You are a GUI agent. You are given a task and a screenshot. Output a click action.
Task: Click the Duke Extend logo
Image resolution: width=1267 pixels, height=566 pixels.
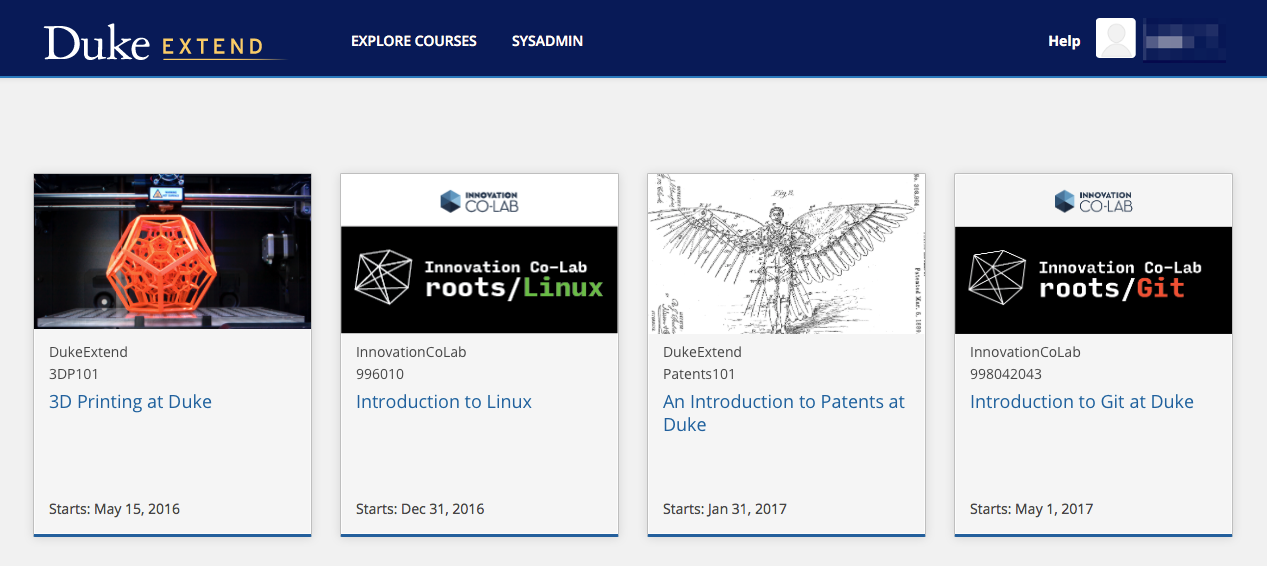click(x=154, y=43)
